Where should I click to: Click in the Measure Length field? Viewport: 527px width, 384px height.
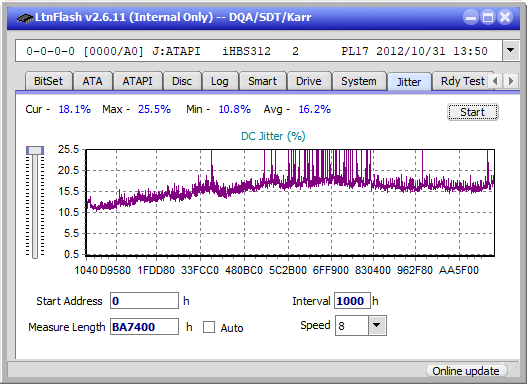[x=144, y=327]
